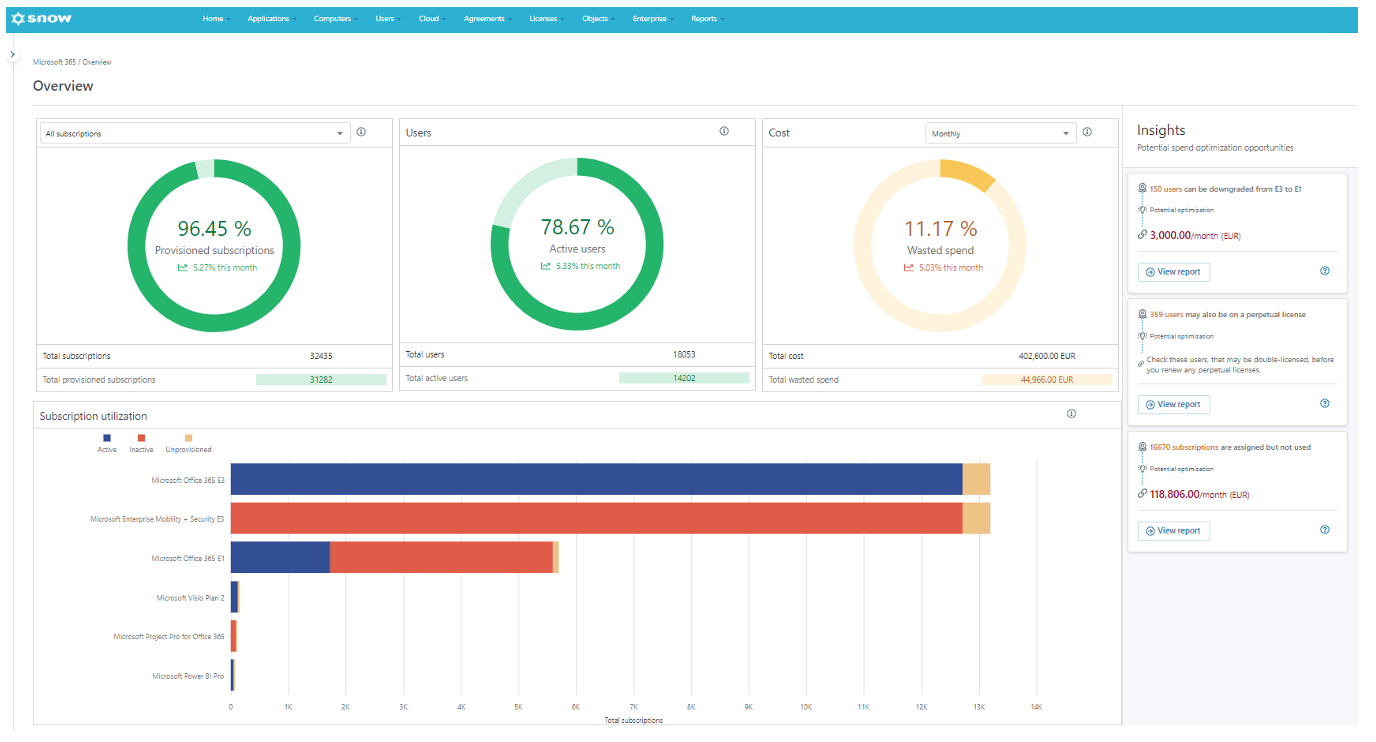The image size is (1376, 742).
Task: Click the Snow logo in the header
Action: coord(42,18)
